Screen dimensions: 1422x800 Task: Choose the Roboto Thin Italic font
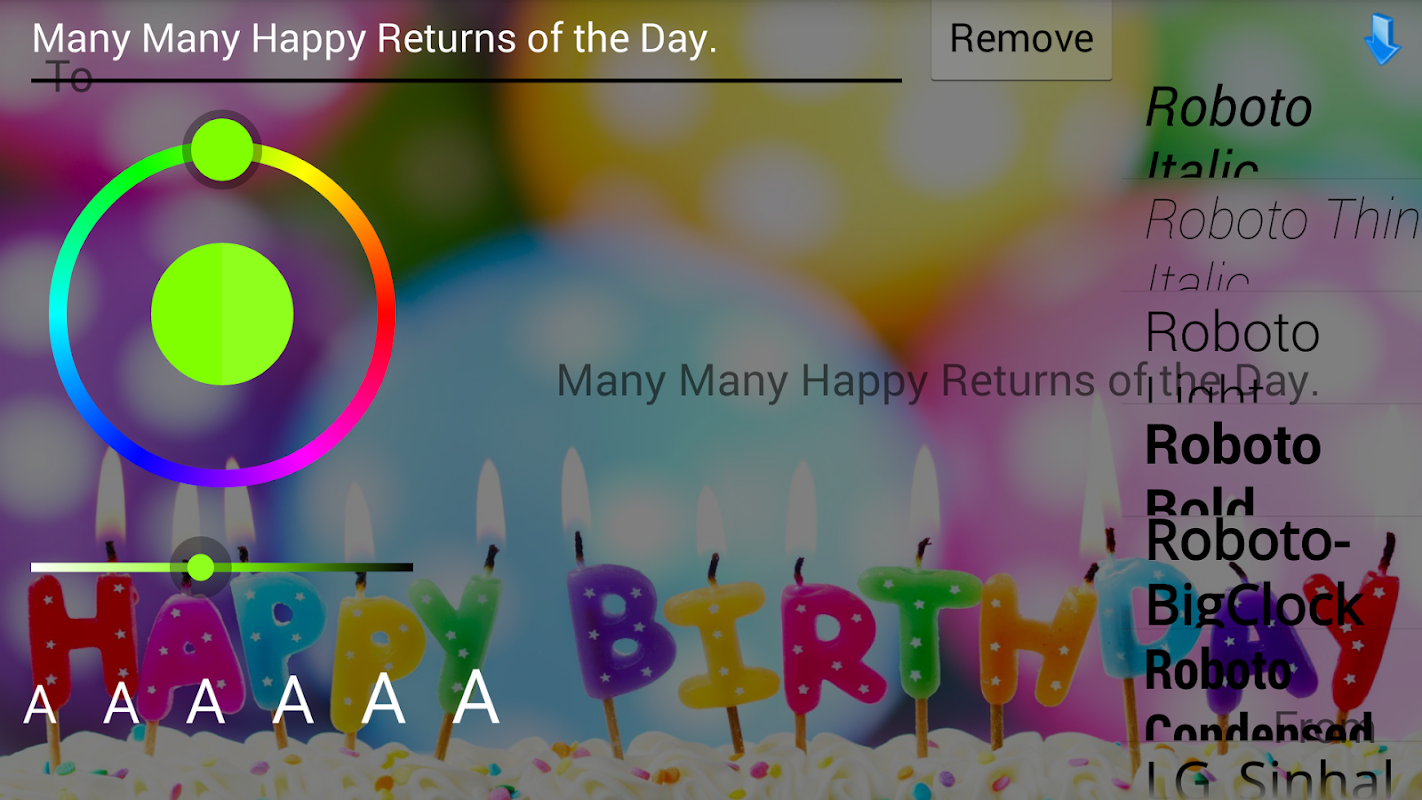click(x=1270, y=236)
